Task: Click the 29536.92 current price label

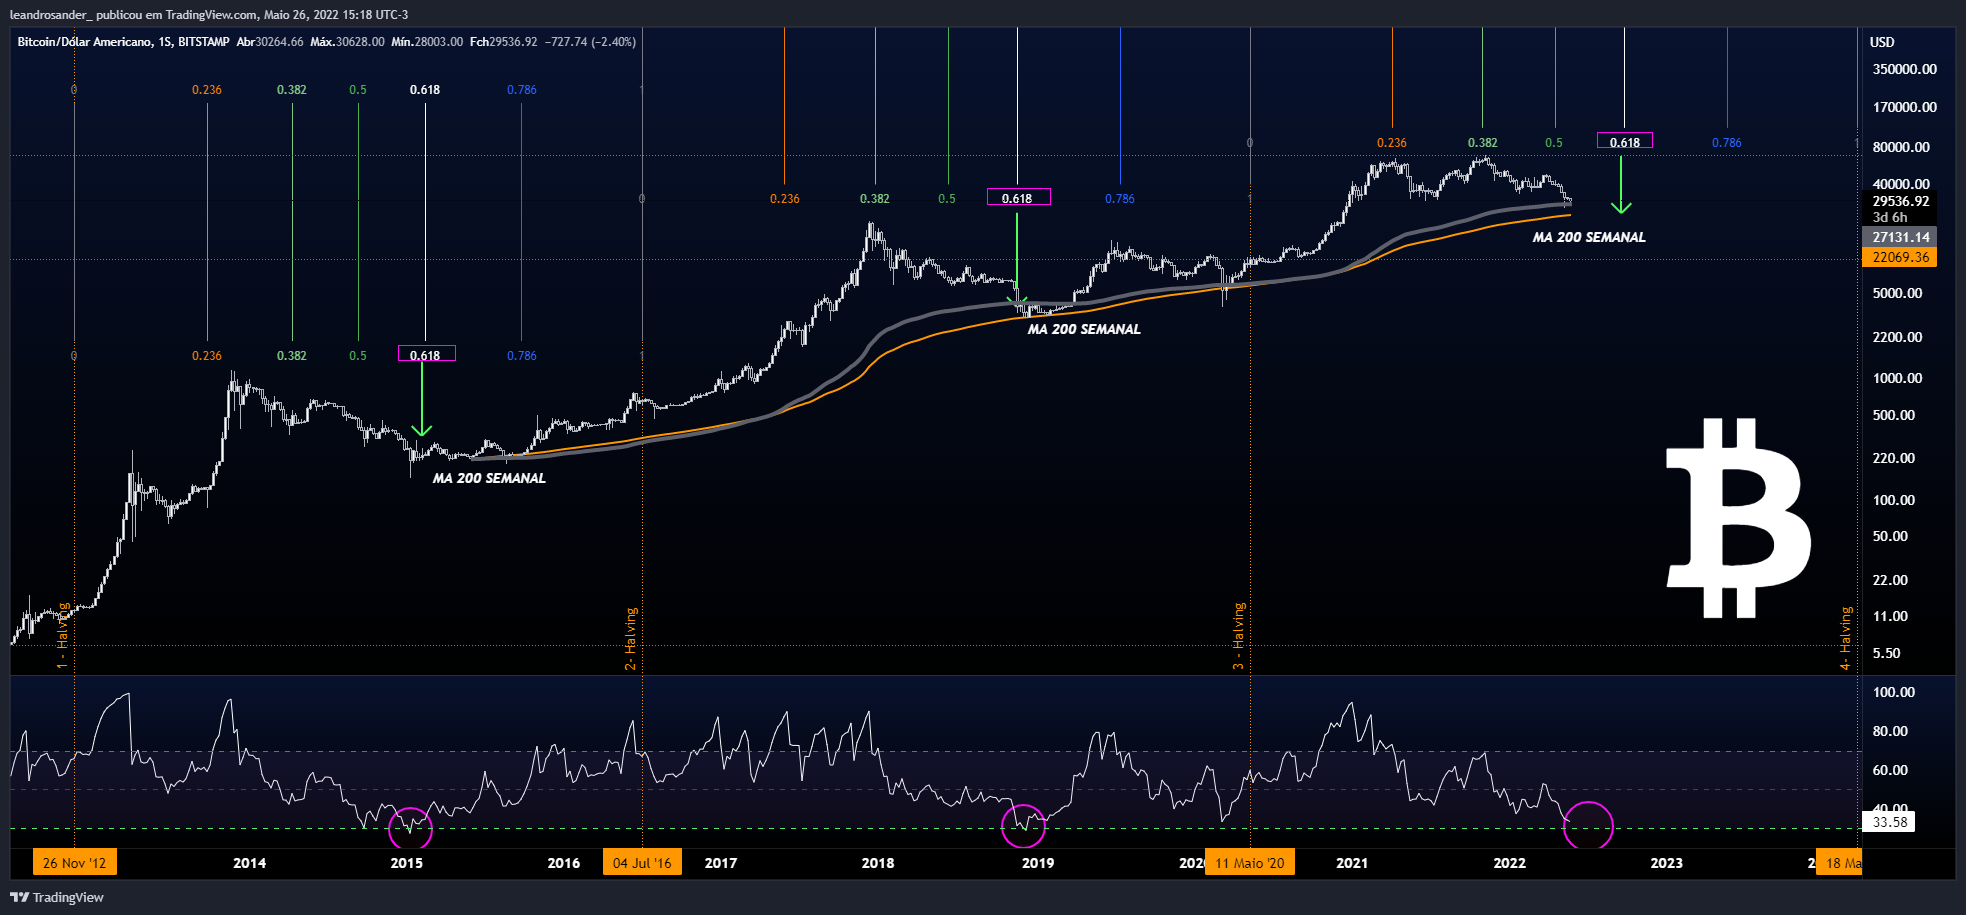Action: coord(1901,201)
